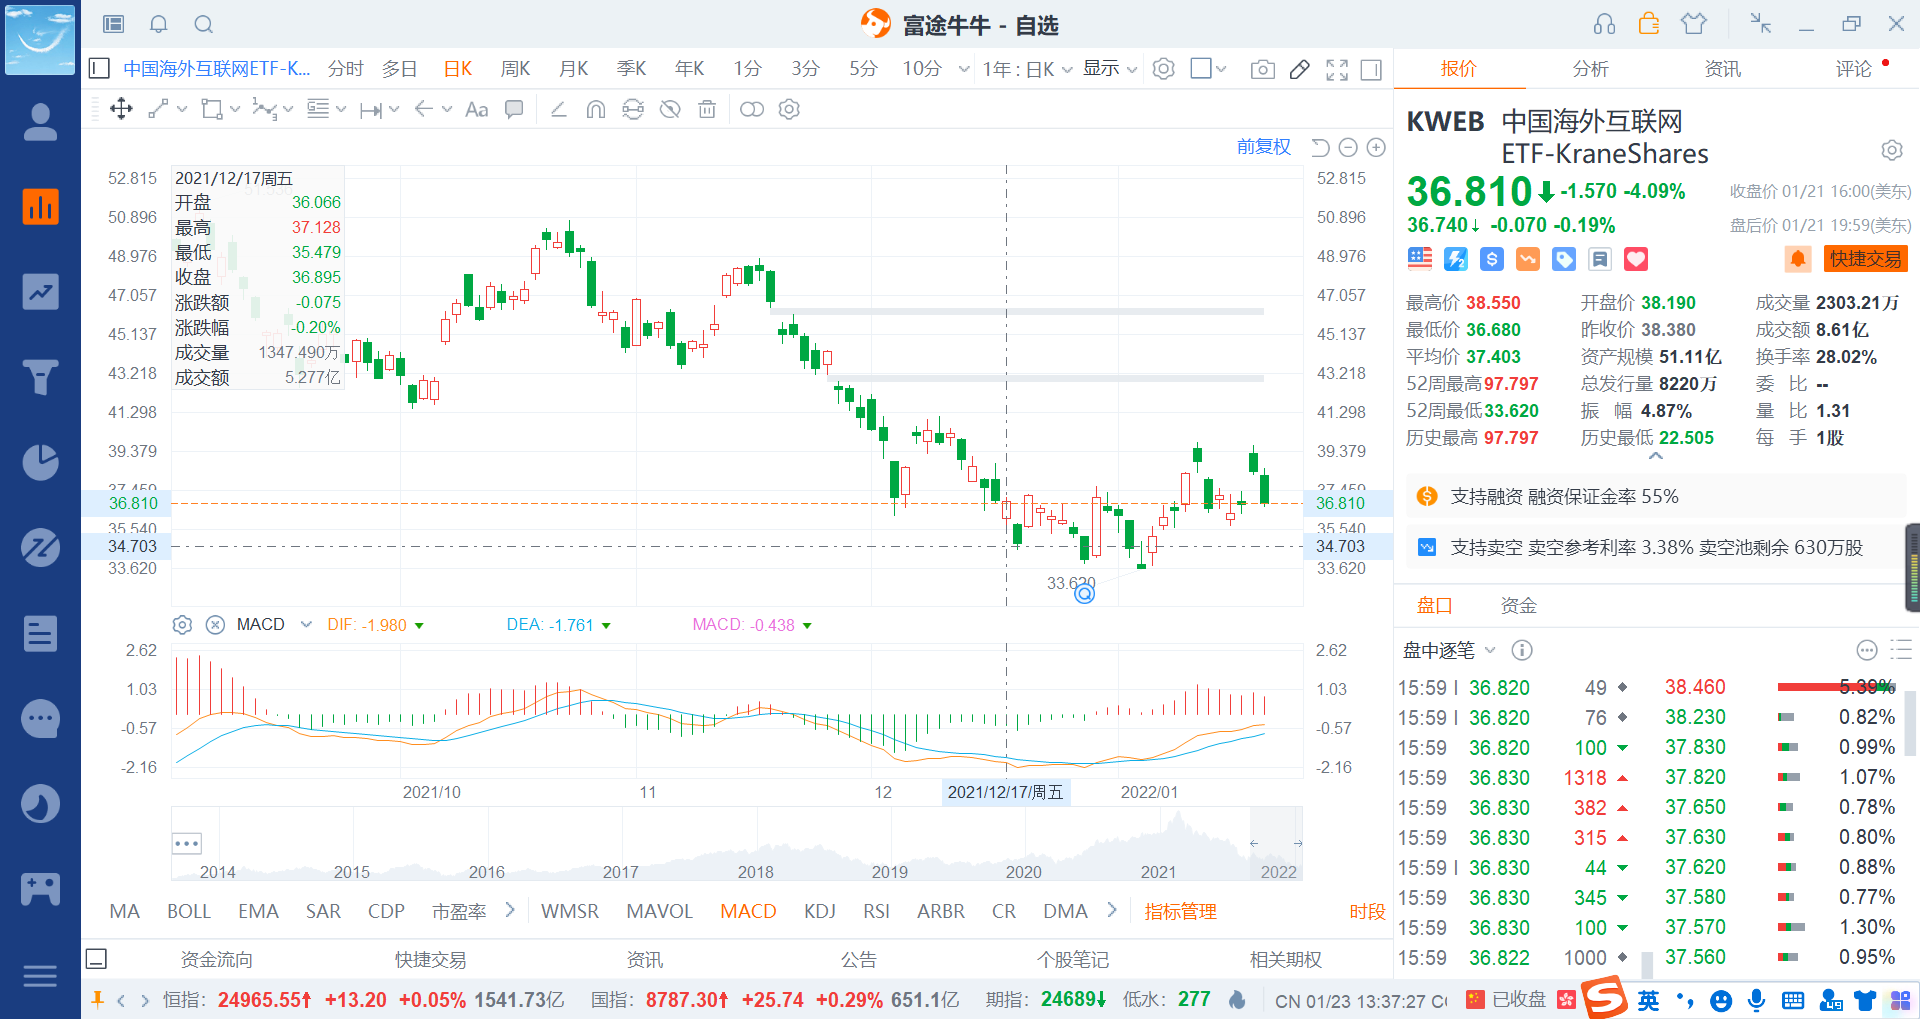
Task: Insert a comment bubble annotation
Action: coord(514,109)
